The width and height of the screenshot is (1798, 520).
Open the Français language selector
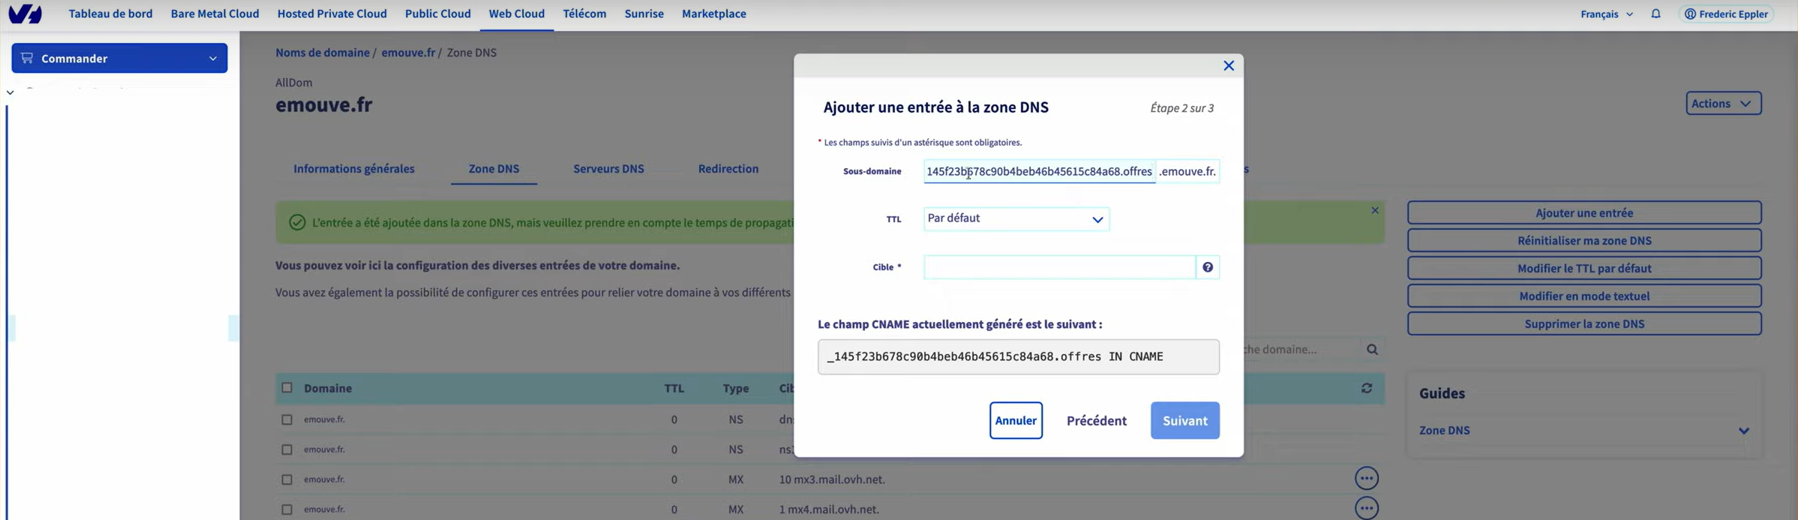(1607, 14)
